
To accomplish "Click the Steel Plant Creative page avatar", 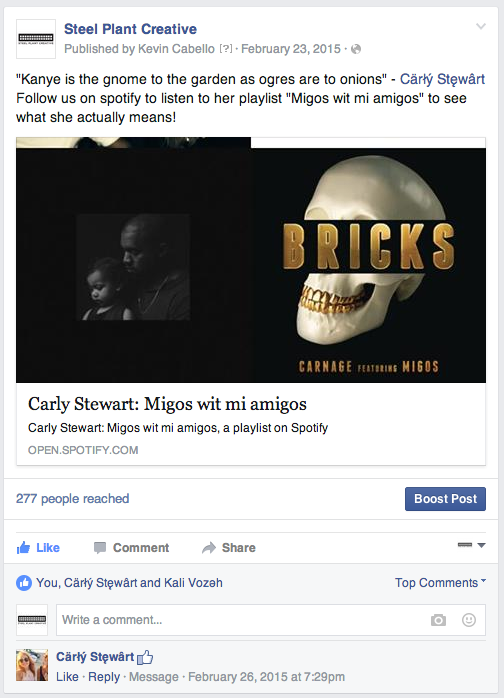I will click(36, 39).
